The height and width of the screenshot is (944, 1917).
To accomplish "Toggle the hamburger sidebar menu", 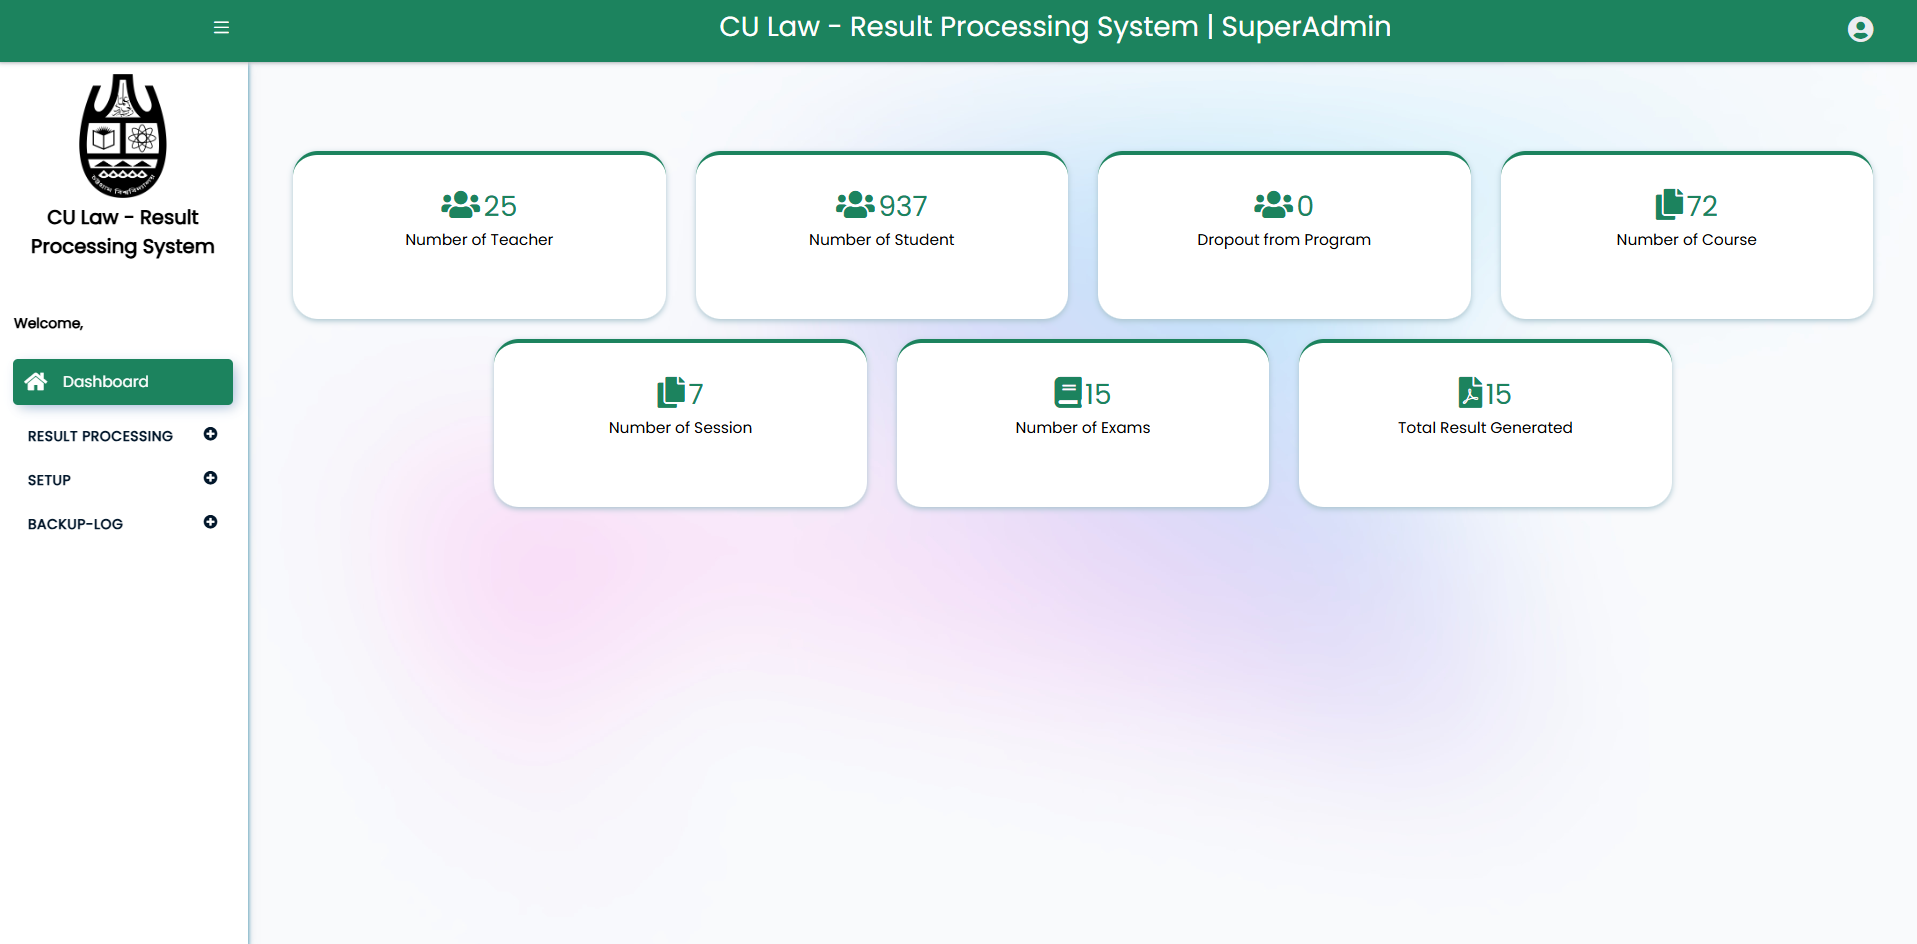I will (221, 28).
